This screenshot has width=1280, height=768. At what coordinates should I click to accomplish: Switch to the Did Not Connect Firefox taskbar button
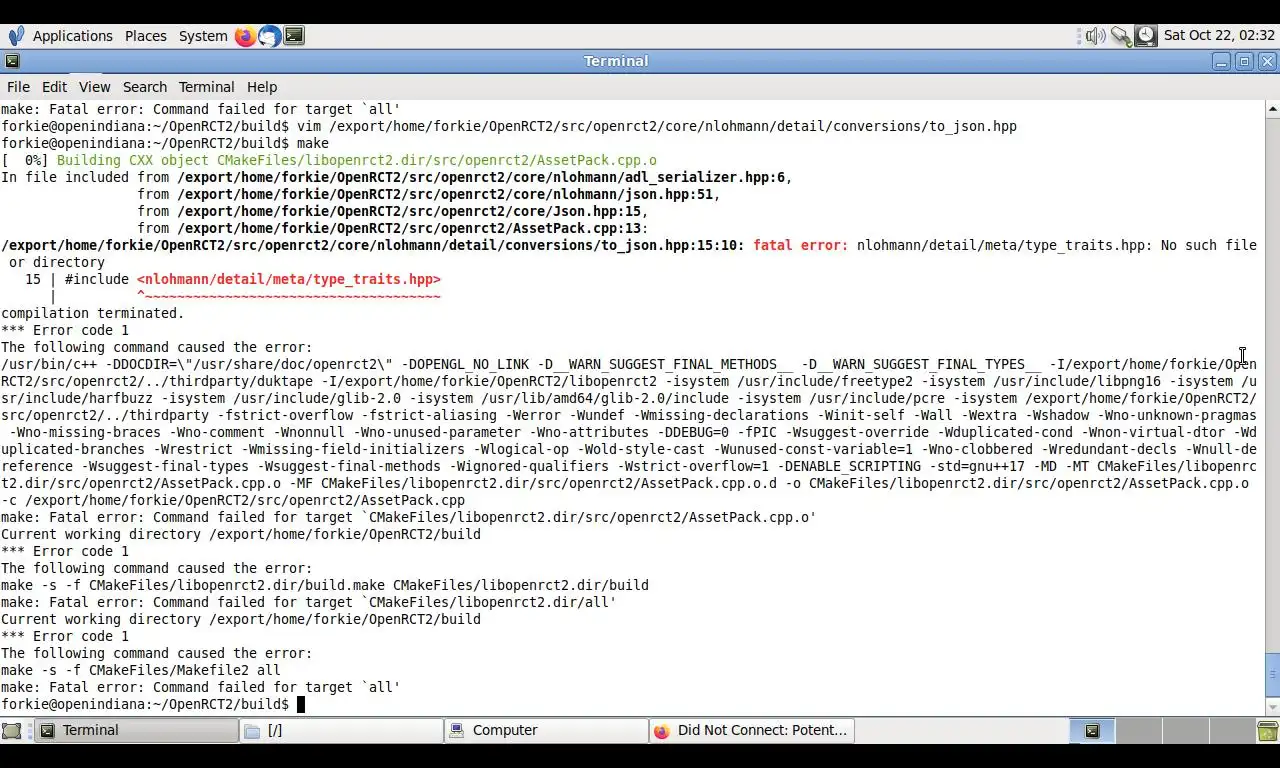click(x=751, y=731)
